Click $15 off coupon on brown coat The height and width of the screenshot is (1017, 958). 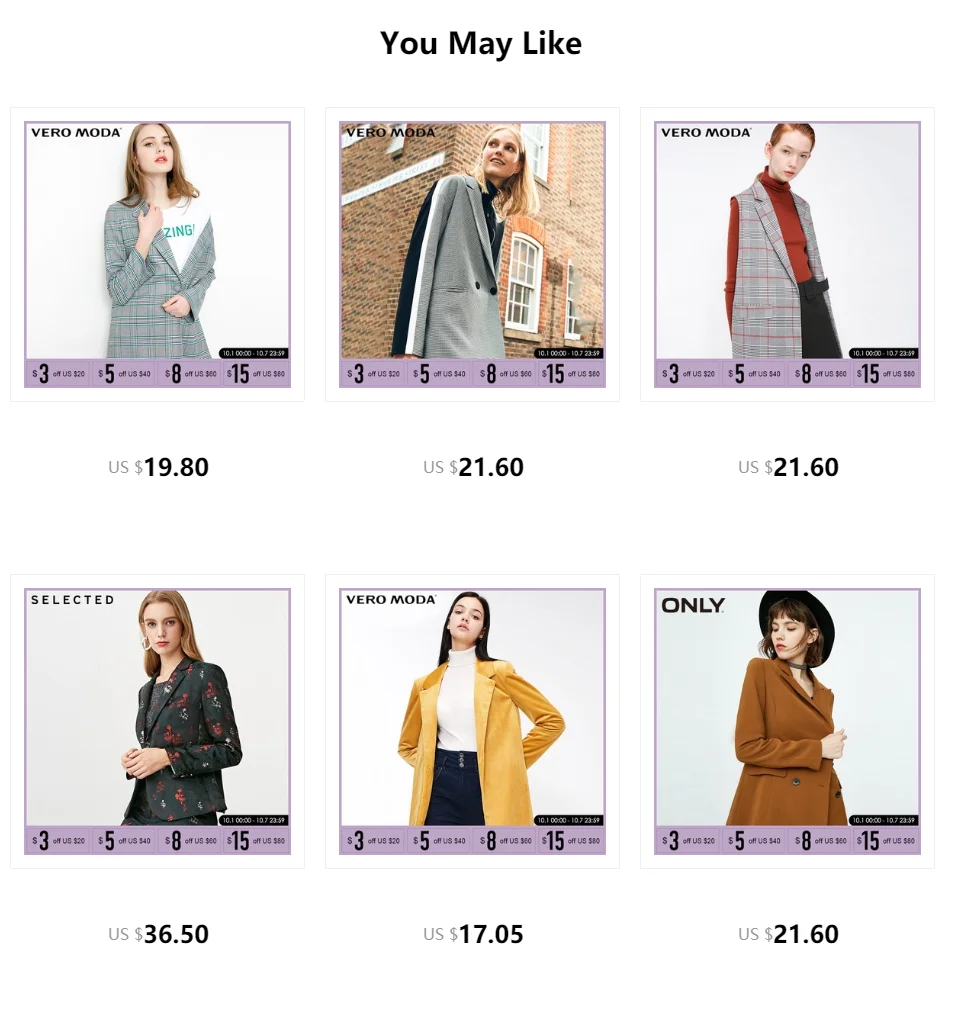pyautogui.click(x=885, y=841)
